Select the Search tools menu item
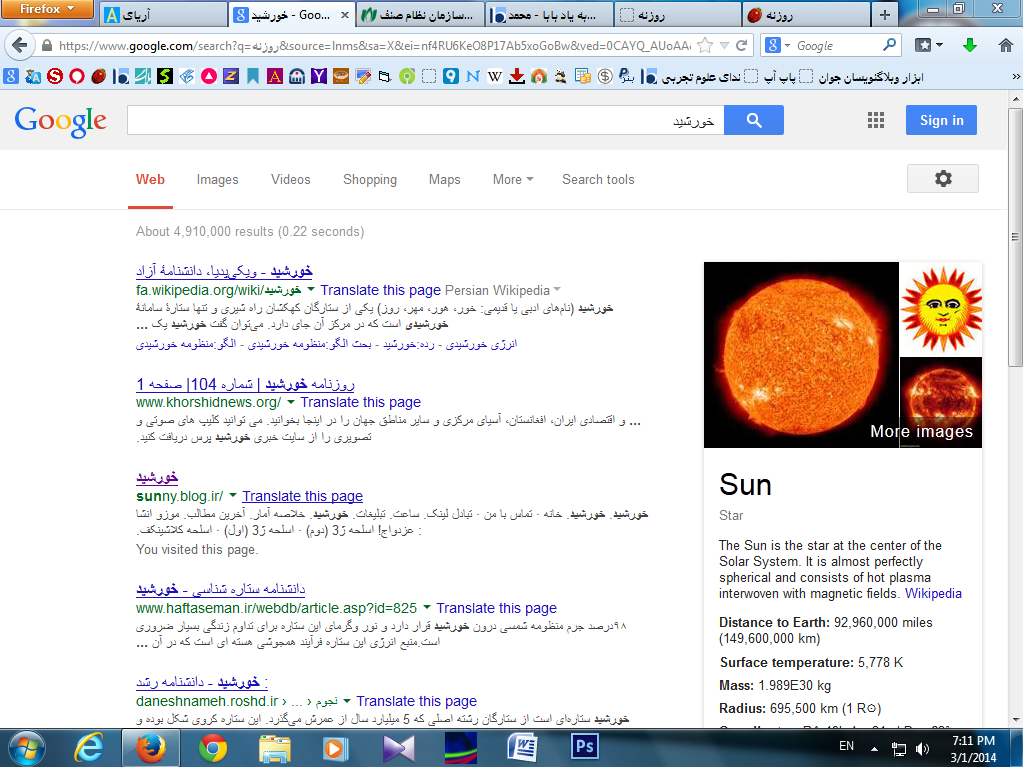The image size is (1023, 767). coord(598,180)
